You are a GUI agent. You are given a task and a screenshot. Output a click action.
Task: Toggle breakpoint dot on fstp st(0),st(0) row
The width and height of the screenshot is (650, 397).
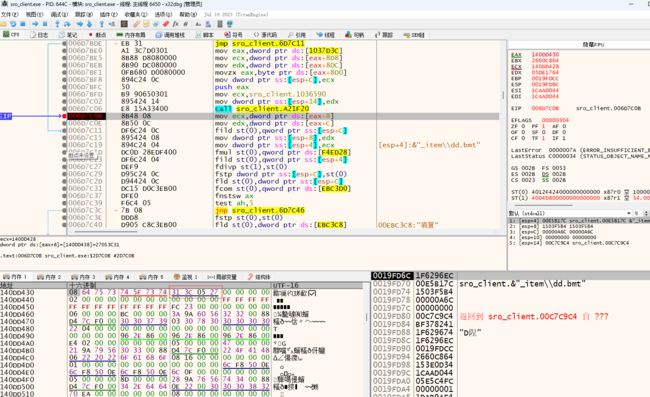point(64,217)
